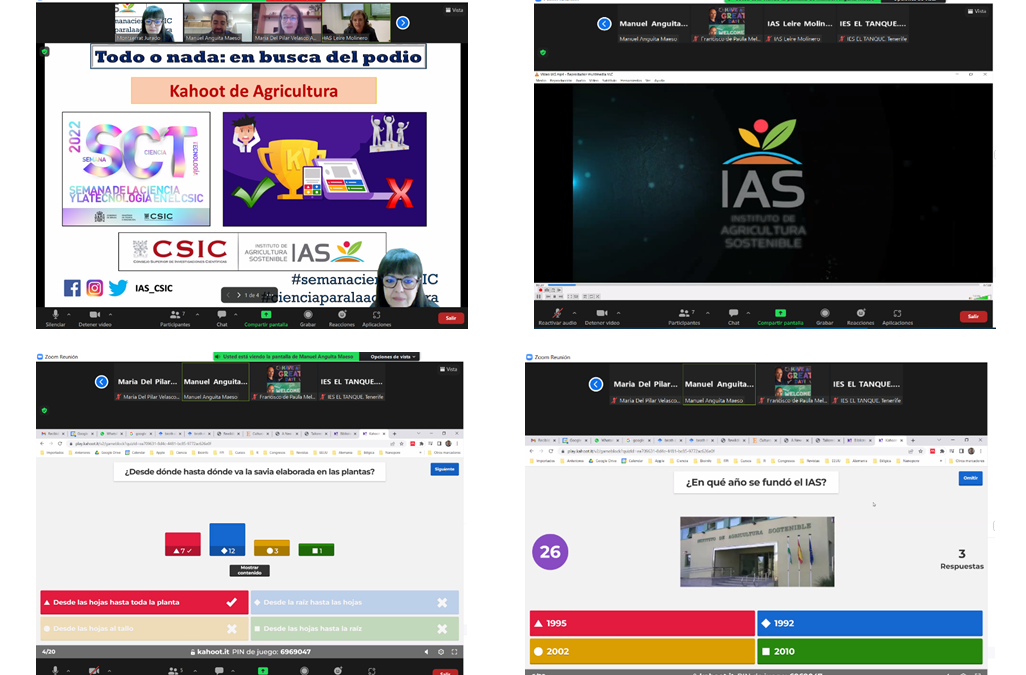Image resolution: width=1026 pixels, height=675 pixels.
Task: Click Kahoot volume control in bottom-left game bar
Action: (x=427, y=652)
